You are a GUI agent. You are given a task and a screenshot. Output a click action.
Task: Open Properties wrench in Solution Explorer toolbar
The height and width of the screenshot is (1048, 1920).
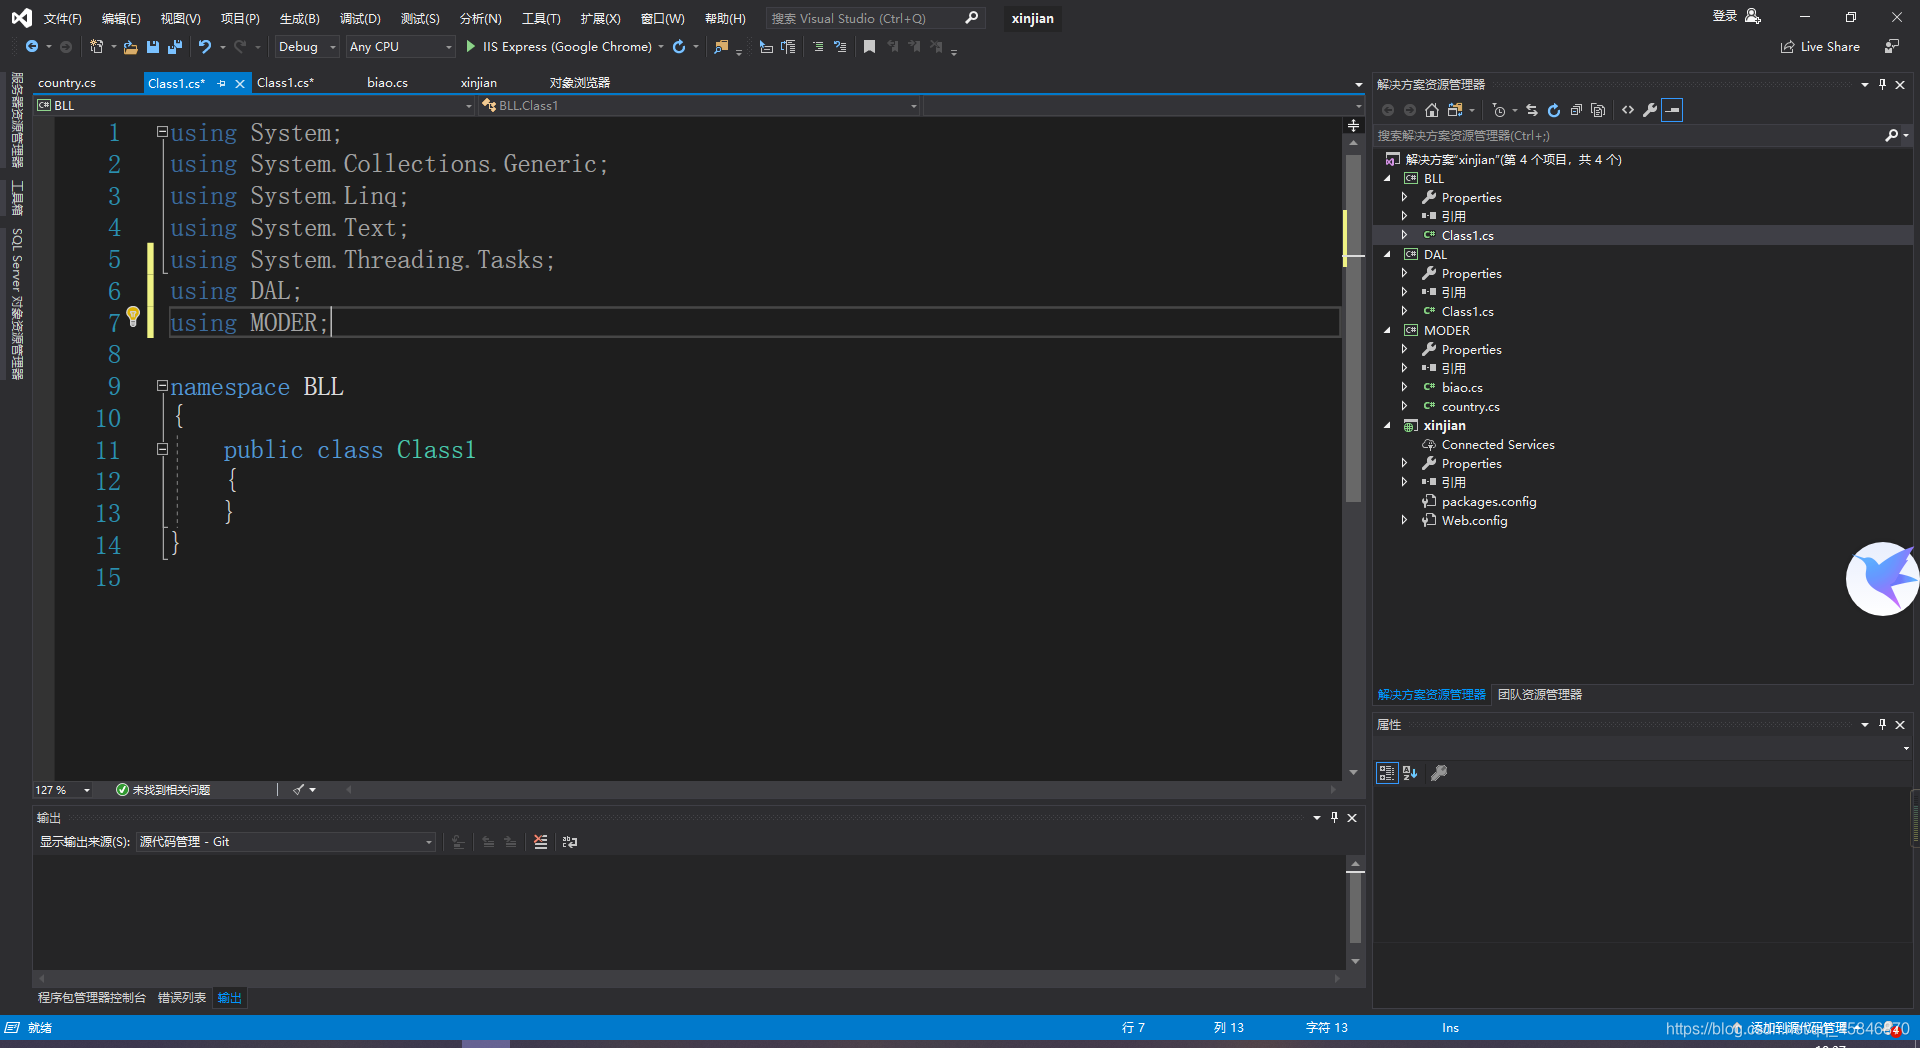click(x=1650, y=110)
